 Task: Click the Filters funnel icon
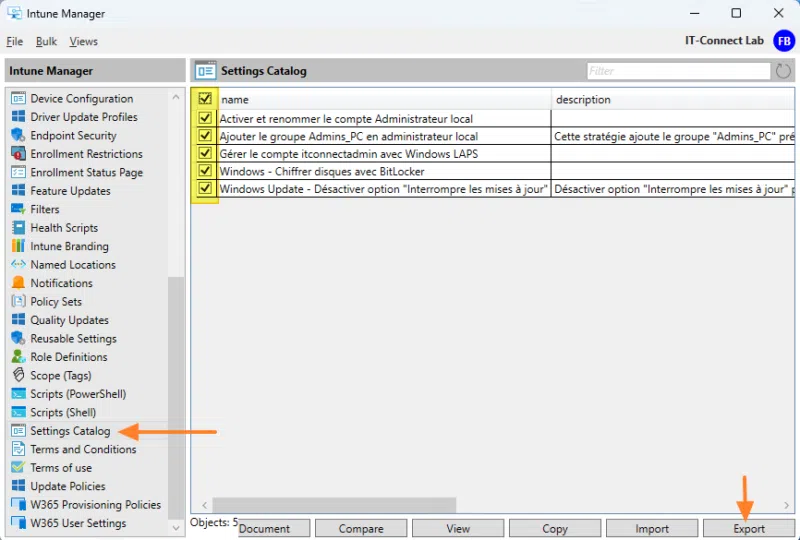pyautogui.click(x=18, y=209)
